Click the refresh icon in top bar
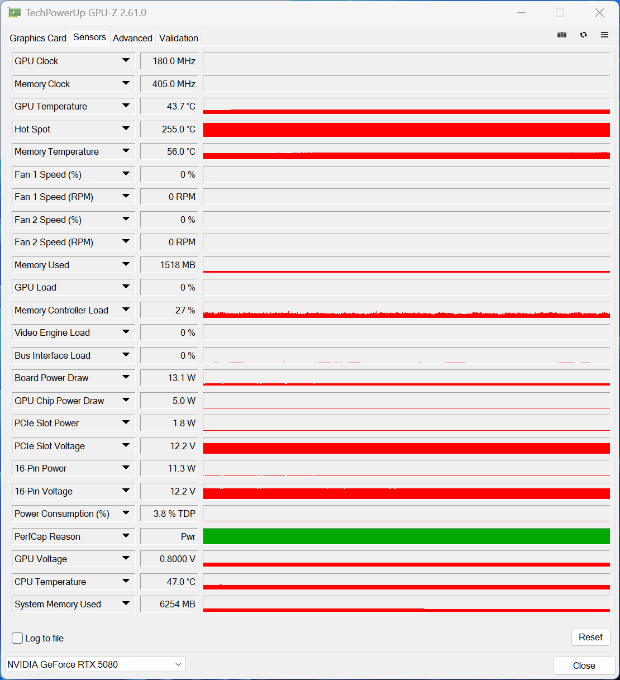The image size is (620, 680). tap(583, 35)
